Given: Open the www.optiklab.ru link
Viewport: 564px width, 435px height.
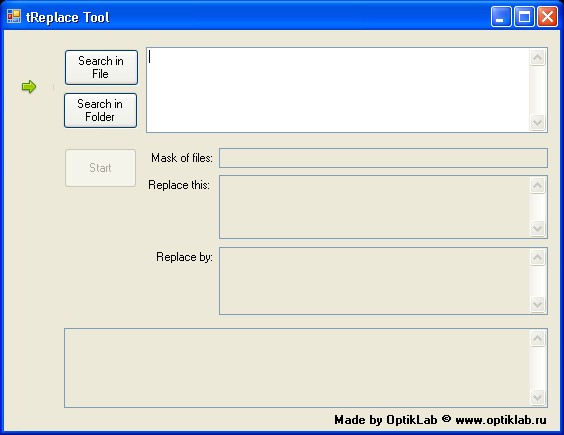Looking at the screenshot, I should pos(501,420).
